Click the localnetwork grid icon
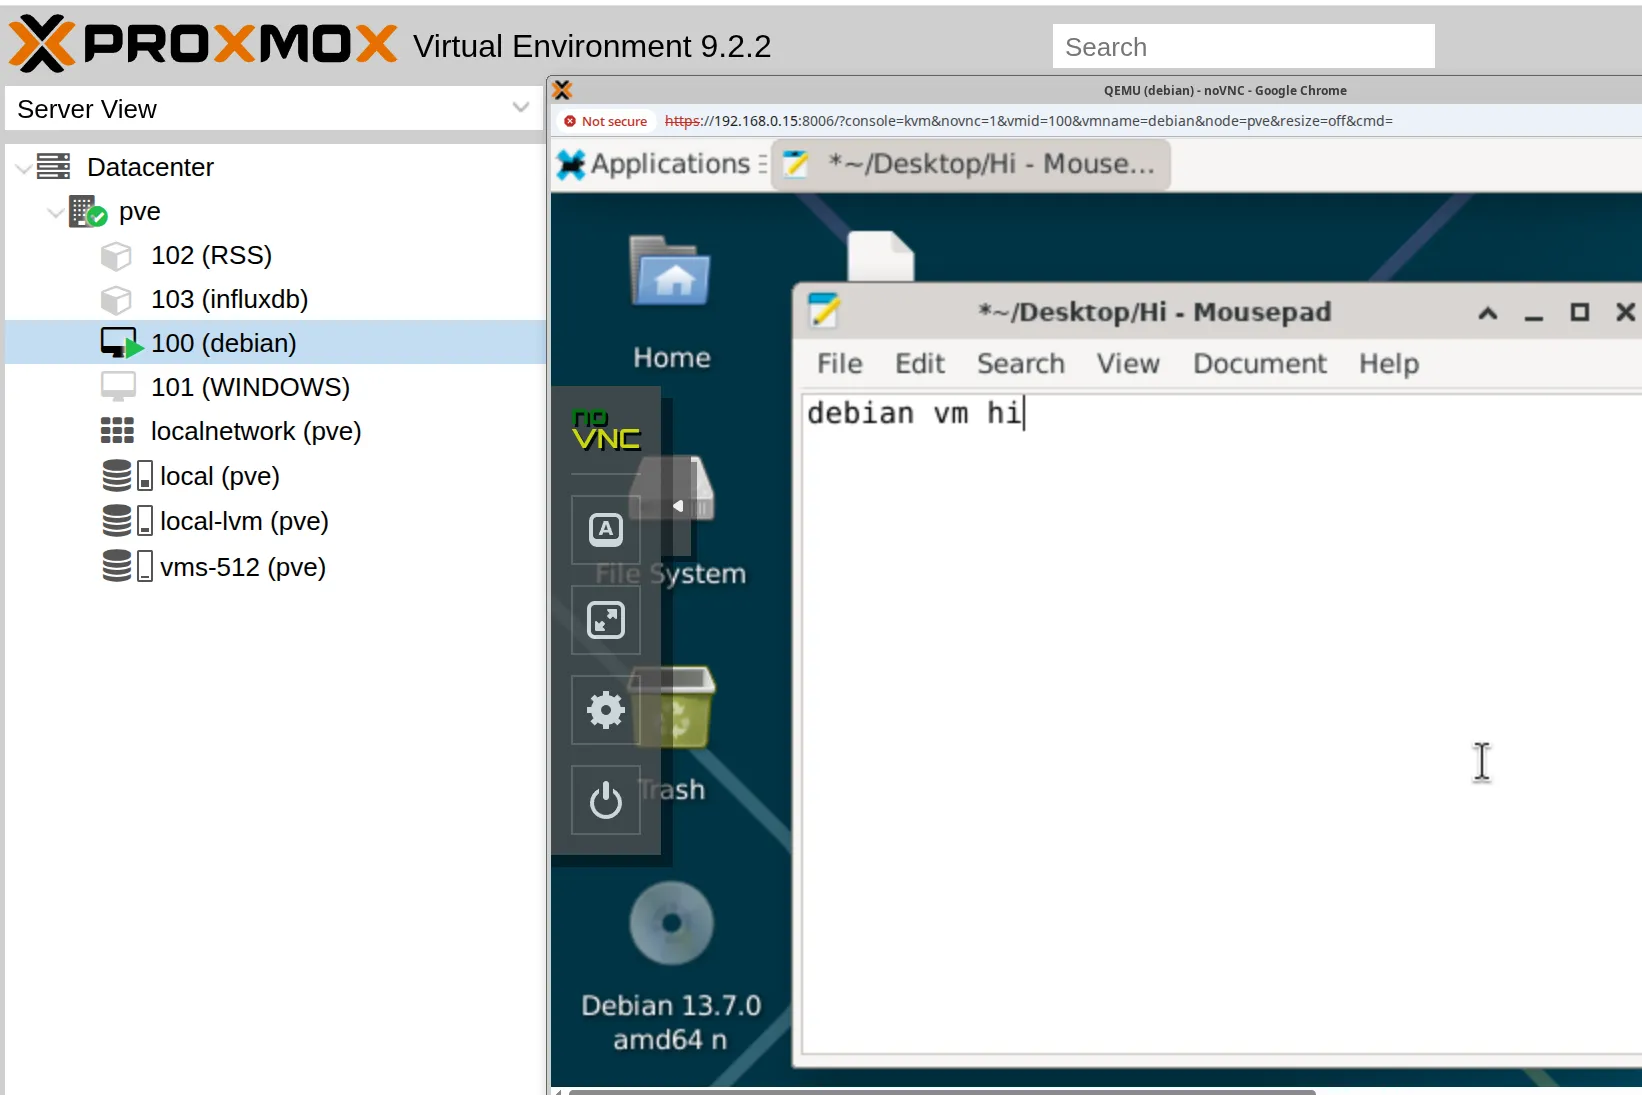 click(117, 431)
